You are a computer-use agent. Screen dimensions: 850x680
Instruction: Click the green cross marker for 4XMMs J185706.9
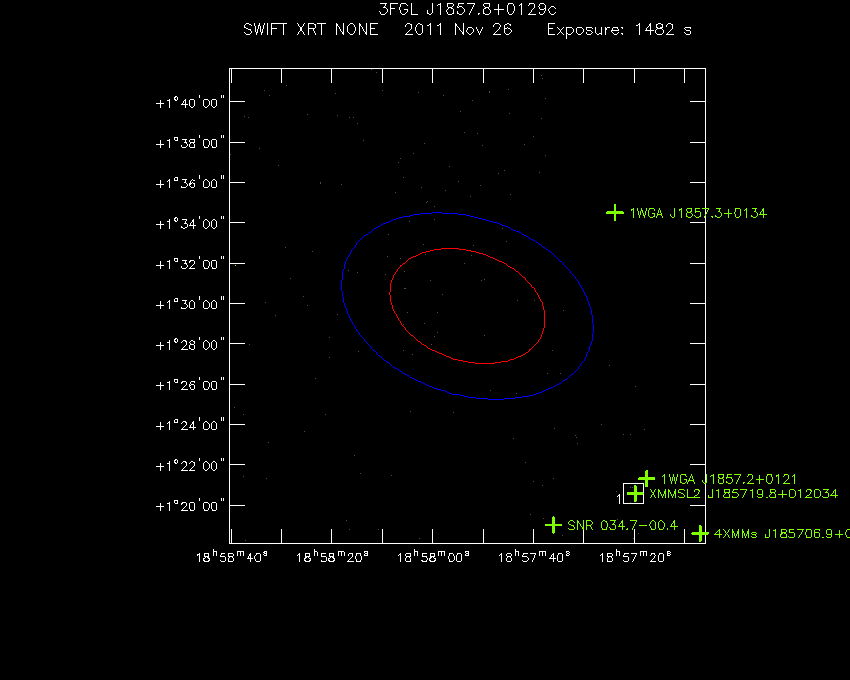coord(700,534)
